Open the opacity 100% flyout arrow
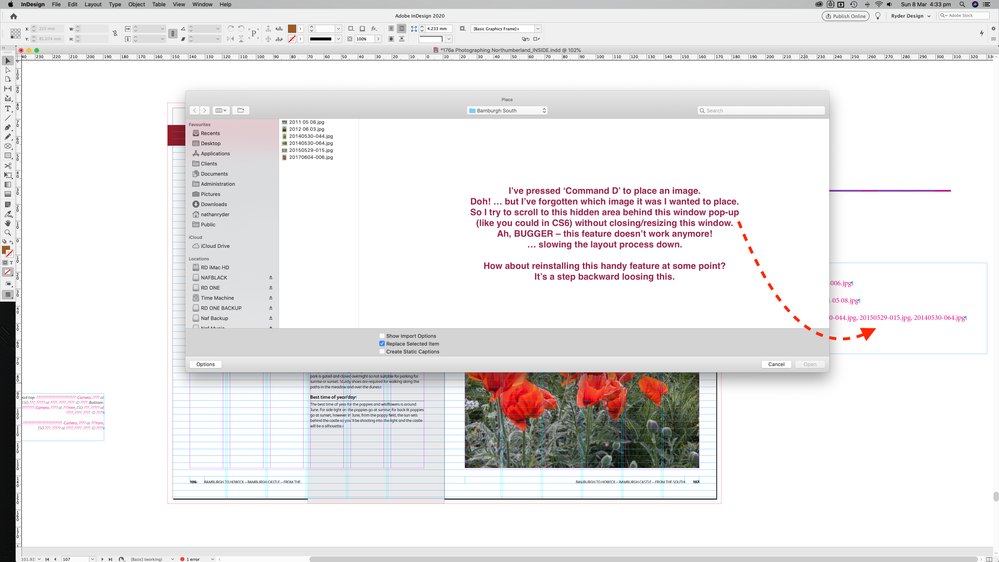This screenshot has height=562, width=999. click(x=378, y=39)
